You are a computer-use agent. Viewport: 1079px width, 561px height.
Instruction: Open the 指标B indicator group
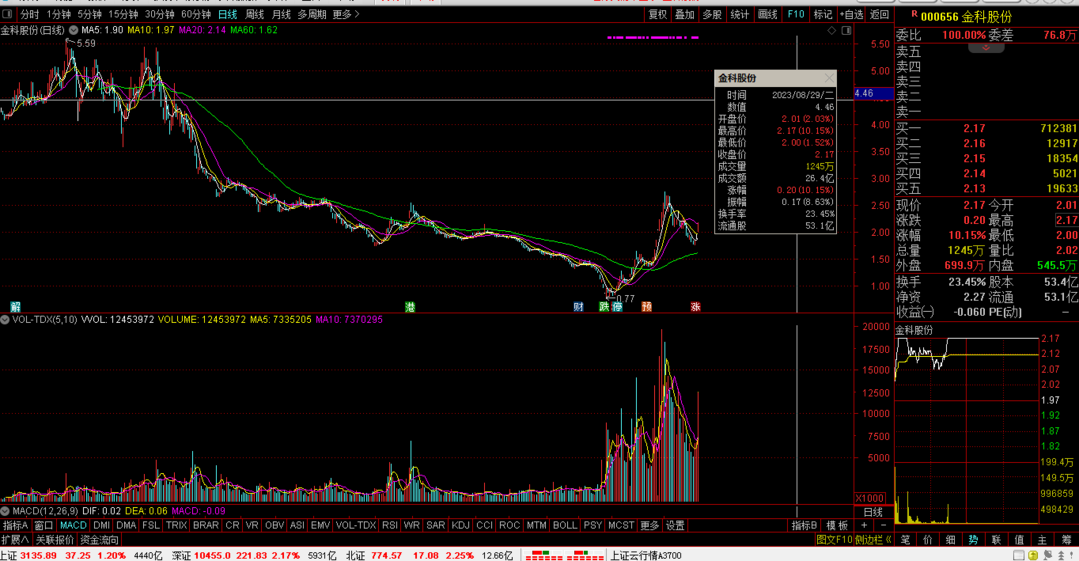(x=804, y=525)
